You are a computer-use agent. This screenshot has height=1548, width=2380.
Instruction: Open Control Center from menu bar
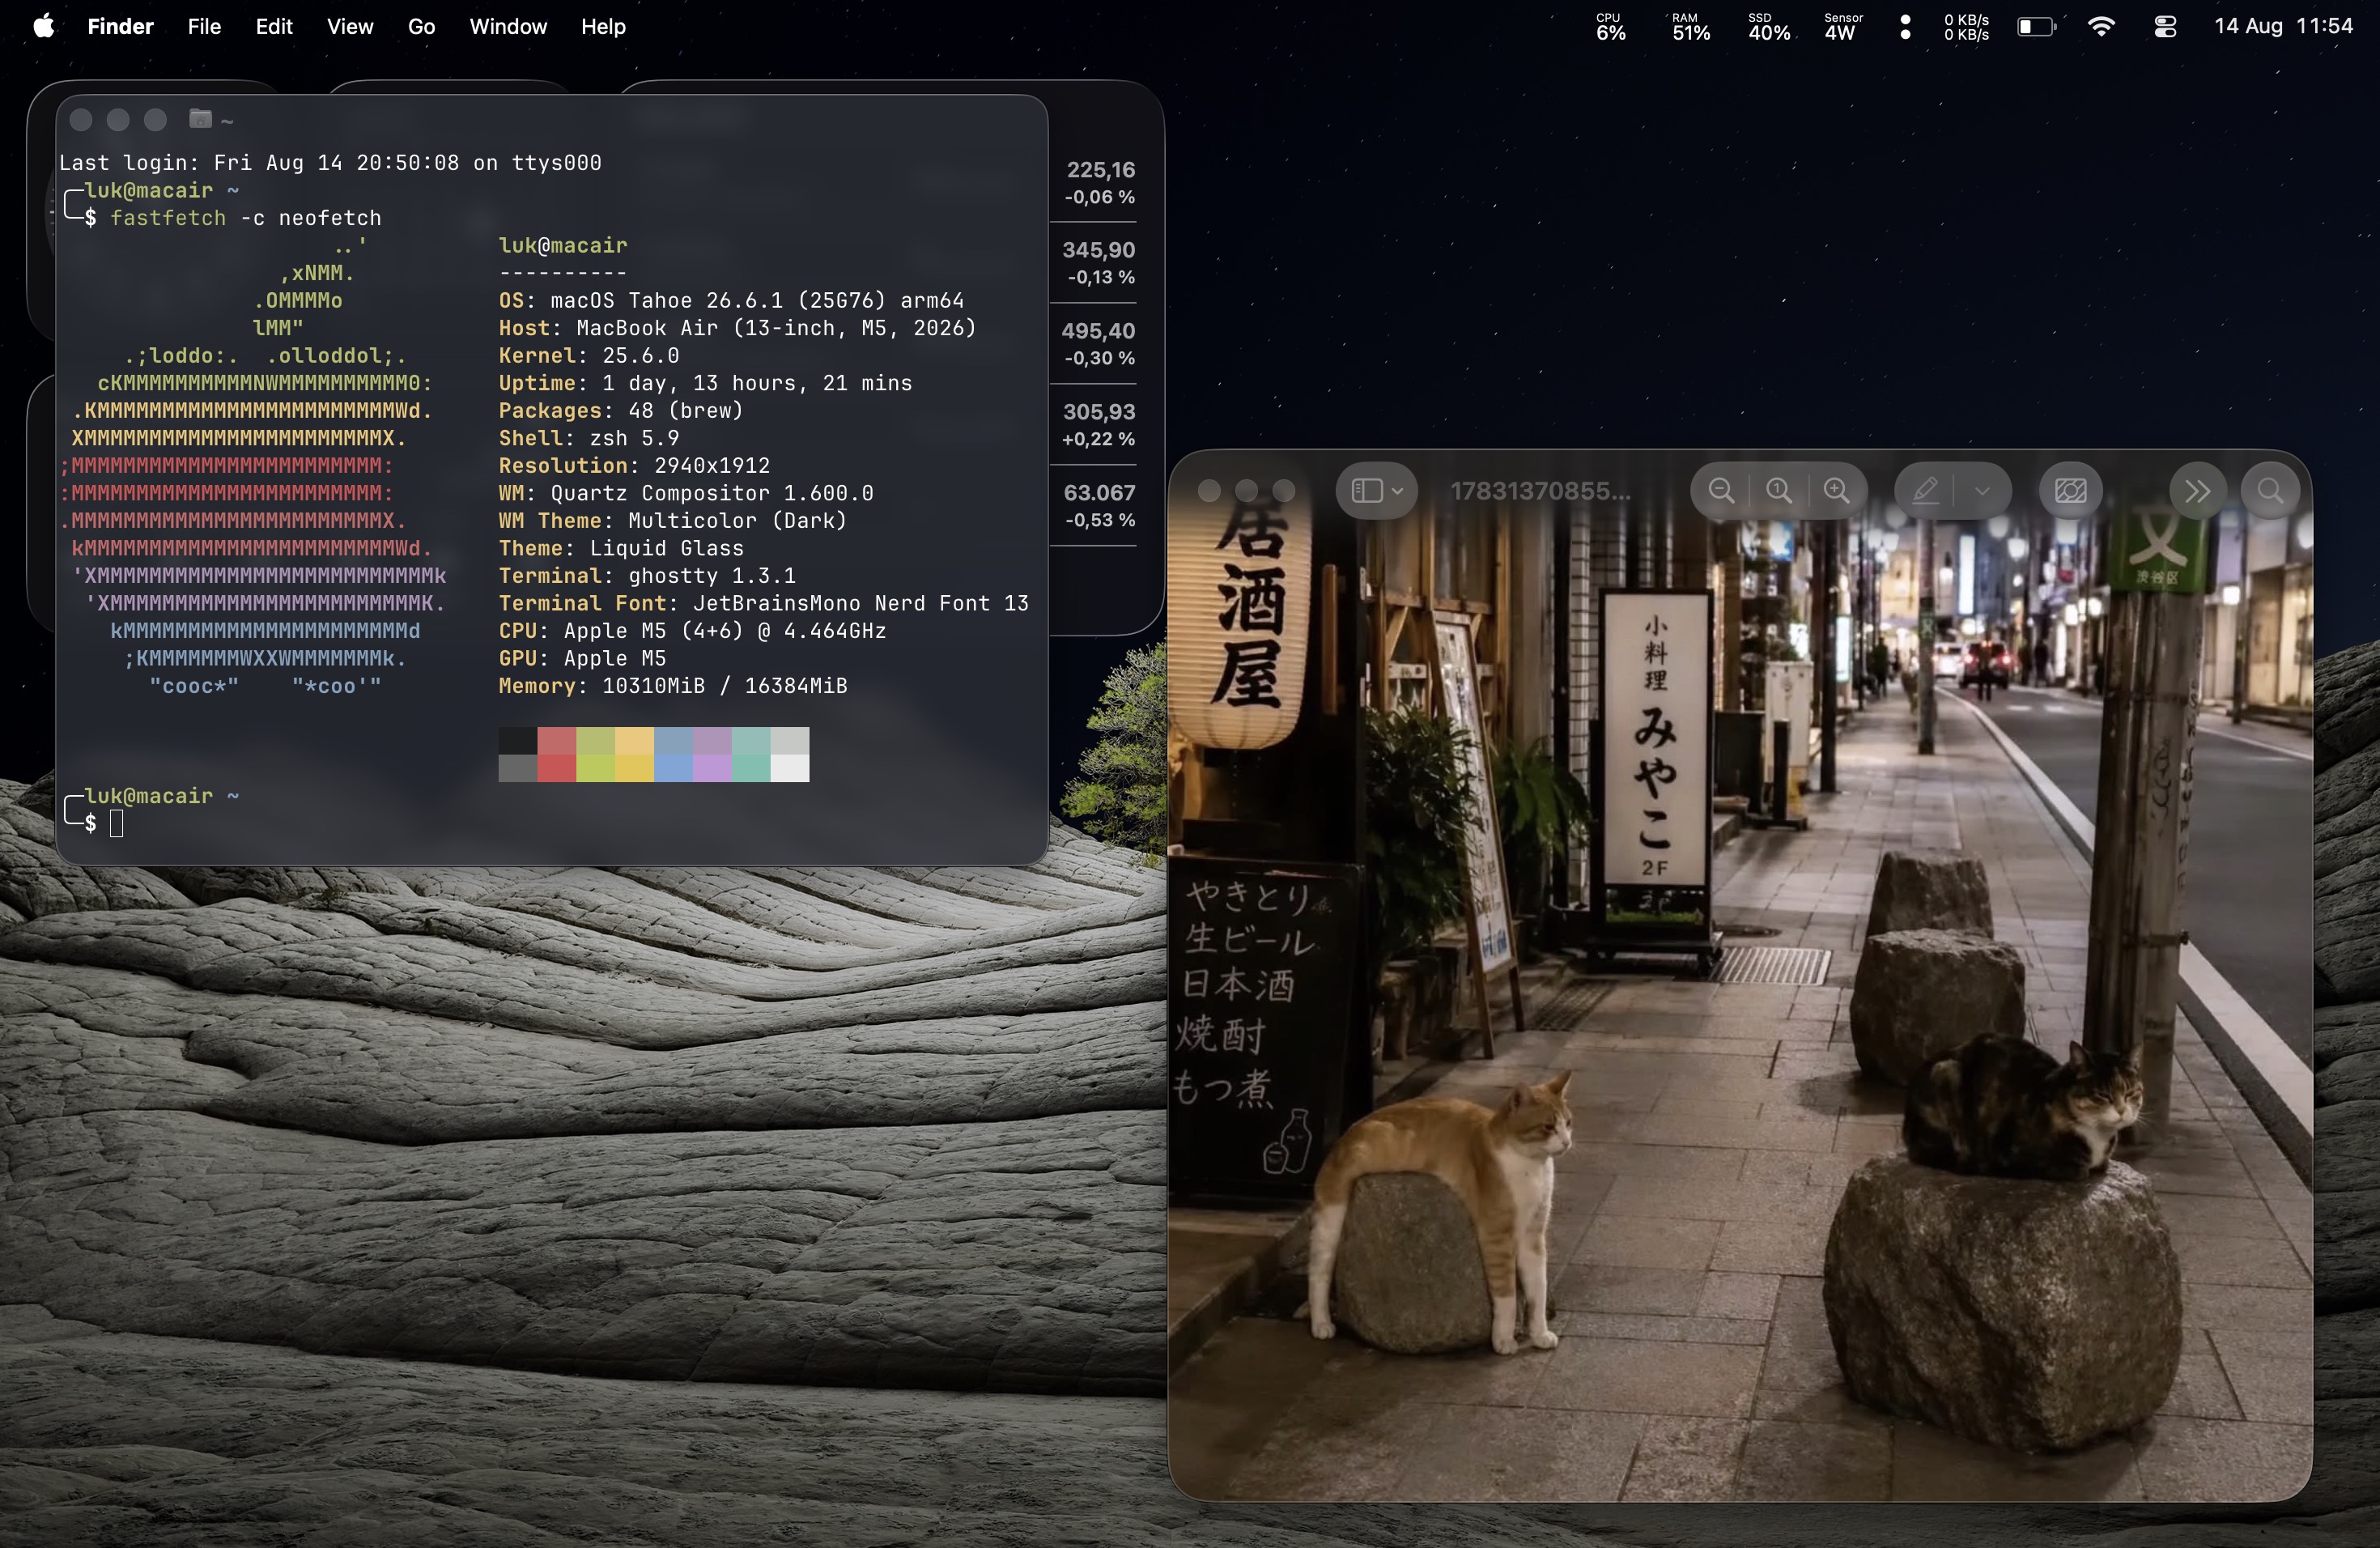[x=2165, y=27]
